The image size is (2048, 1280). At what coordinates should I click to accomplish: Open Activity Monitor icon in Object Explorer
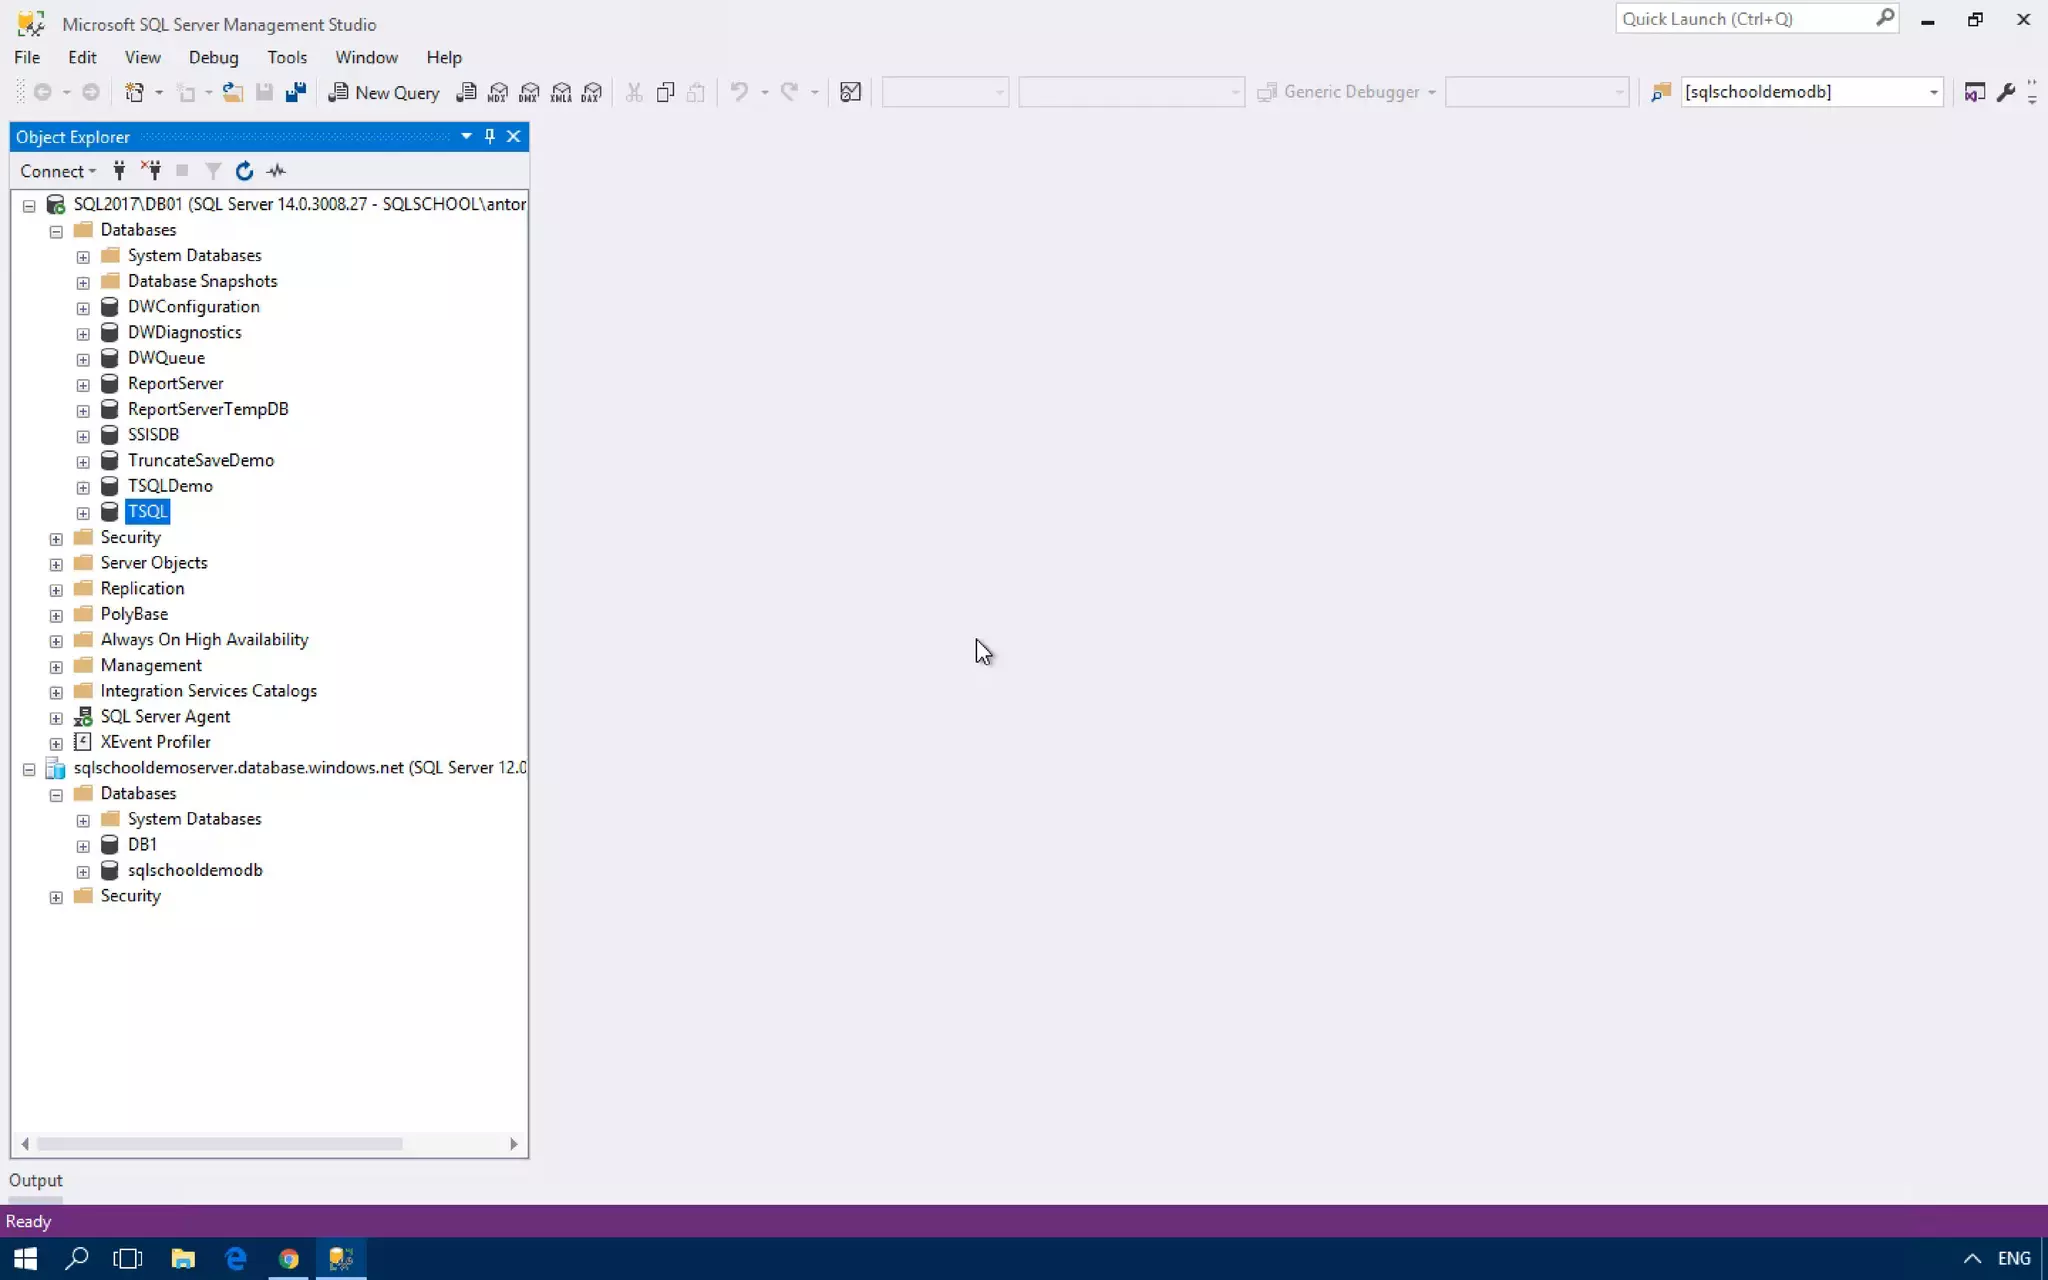coord(277,171)
